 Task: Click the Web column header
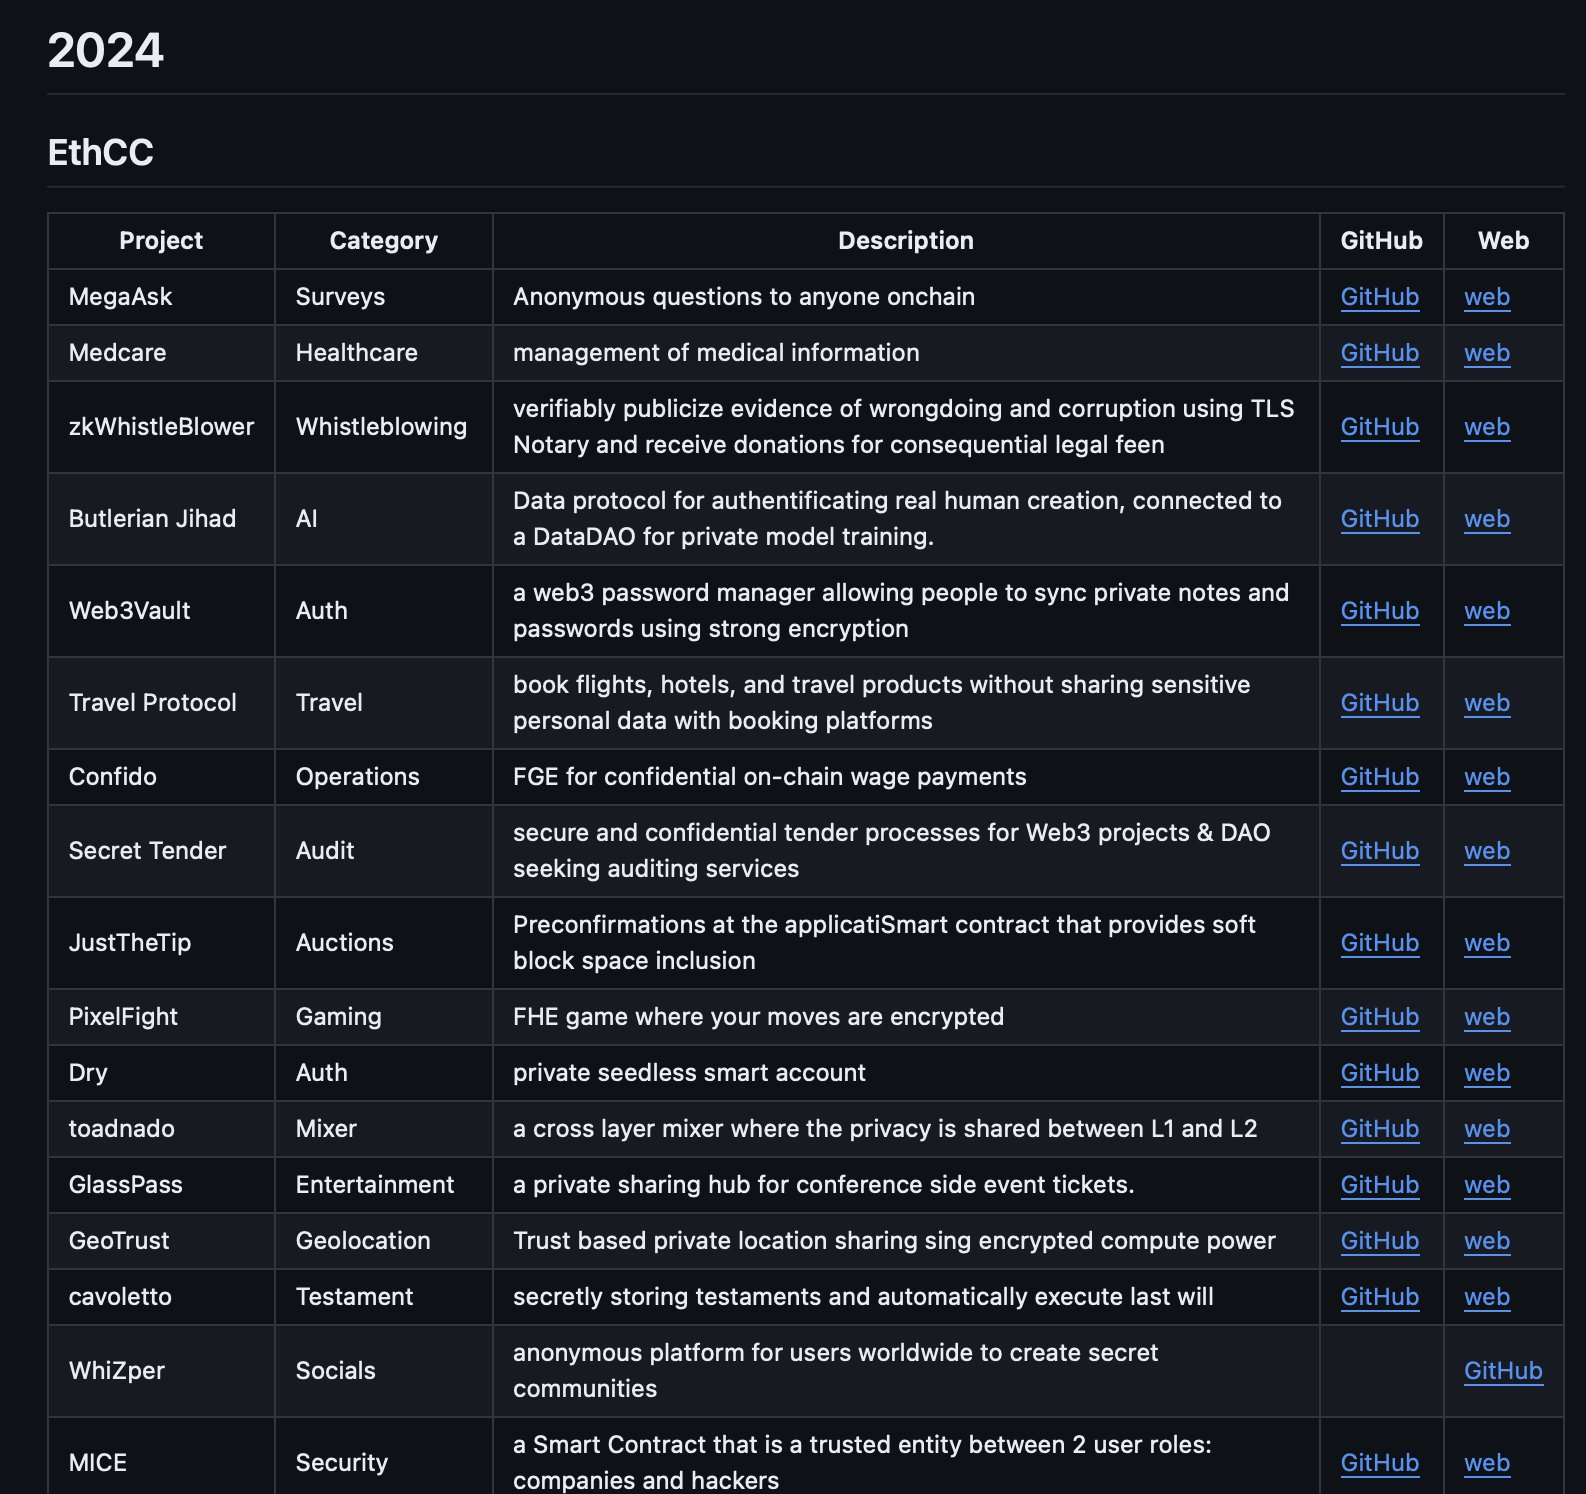click(1503, 241)
